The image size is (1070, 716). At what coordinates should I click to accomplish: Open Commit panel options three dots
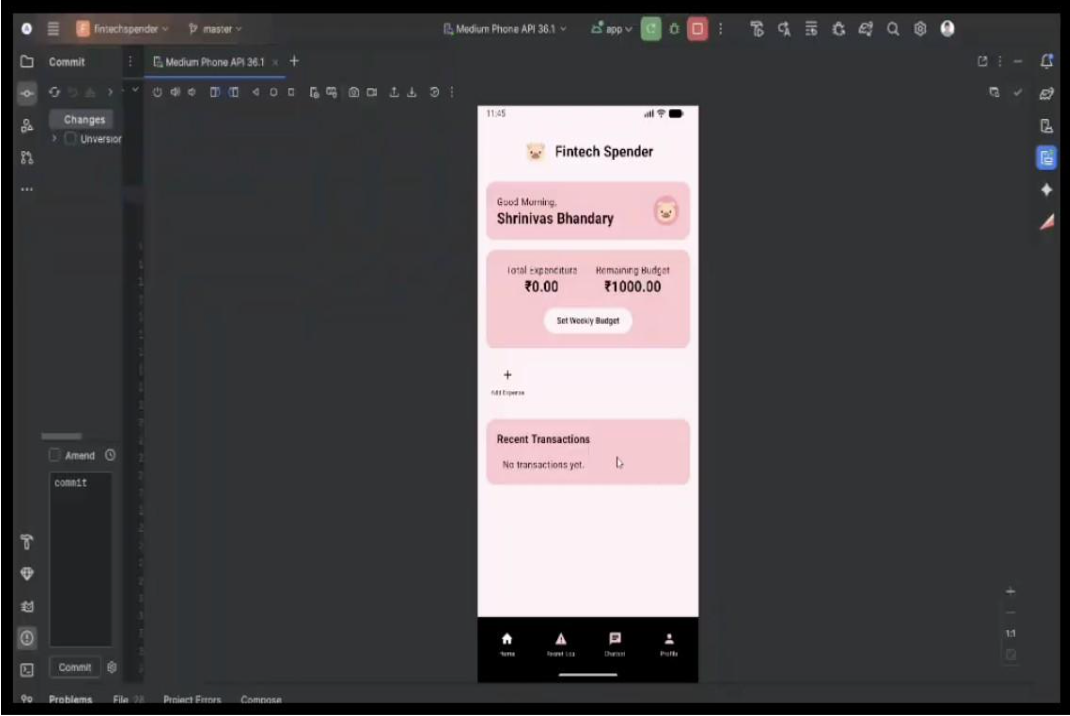pos(130,61)
